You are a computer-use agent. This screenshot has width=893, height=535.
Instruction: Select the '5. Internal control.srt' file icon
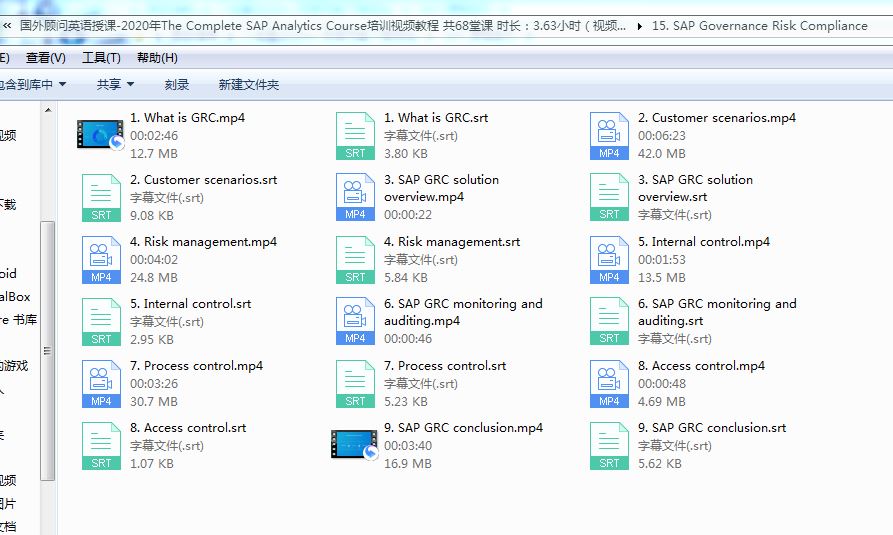[101, 322]
